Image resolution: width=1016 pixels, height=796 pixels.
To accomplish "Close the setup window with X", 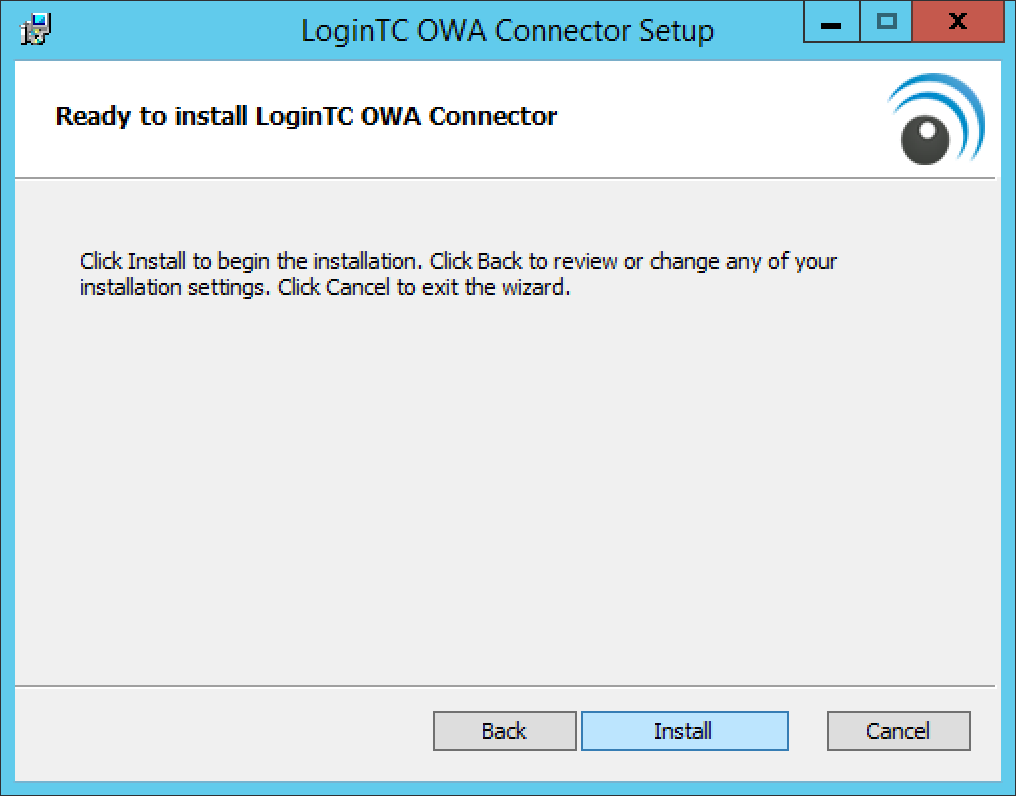I will [x=956, y=22].
